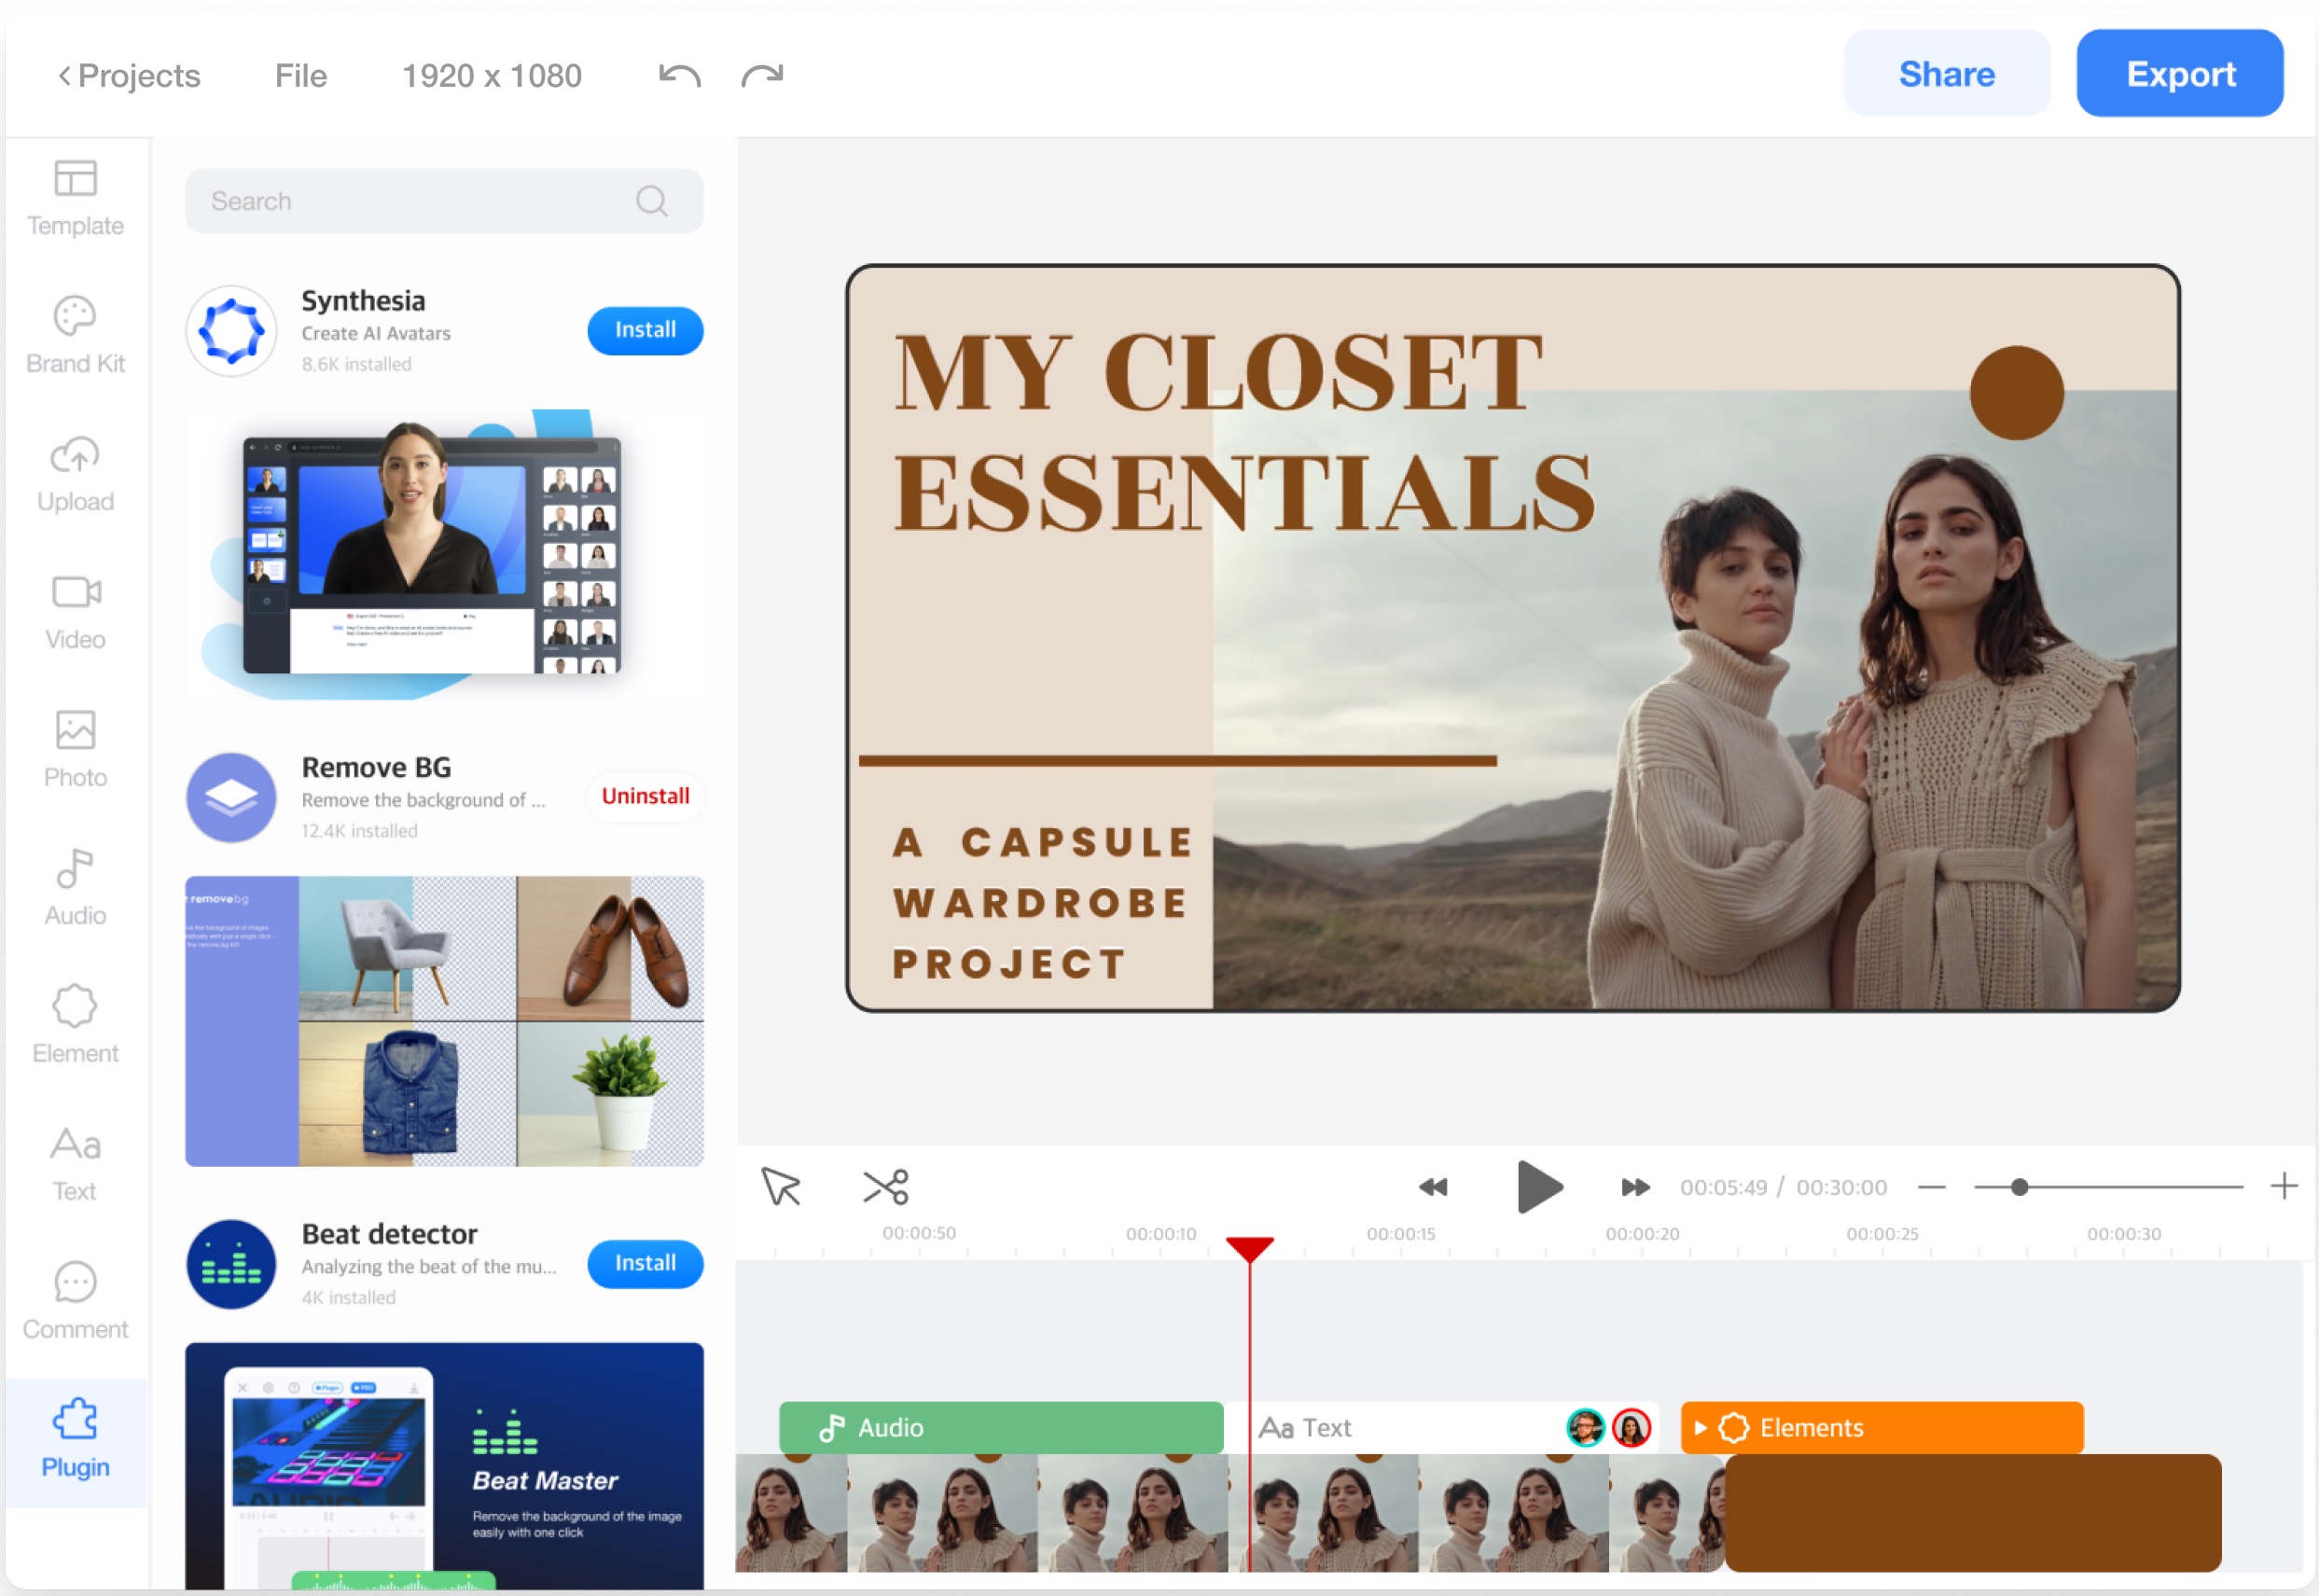Click the timeline zoom slider handle
The width and height of the screenshot is (2319, 1596).
2020,1187
